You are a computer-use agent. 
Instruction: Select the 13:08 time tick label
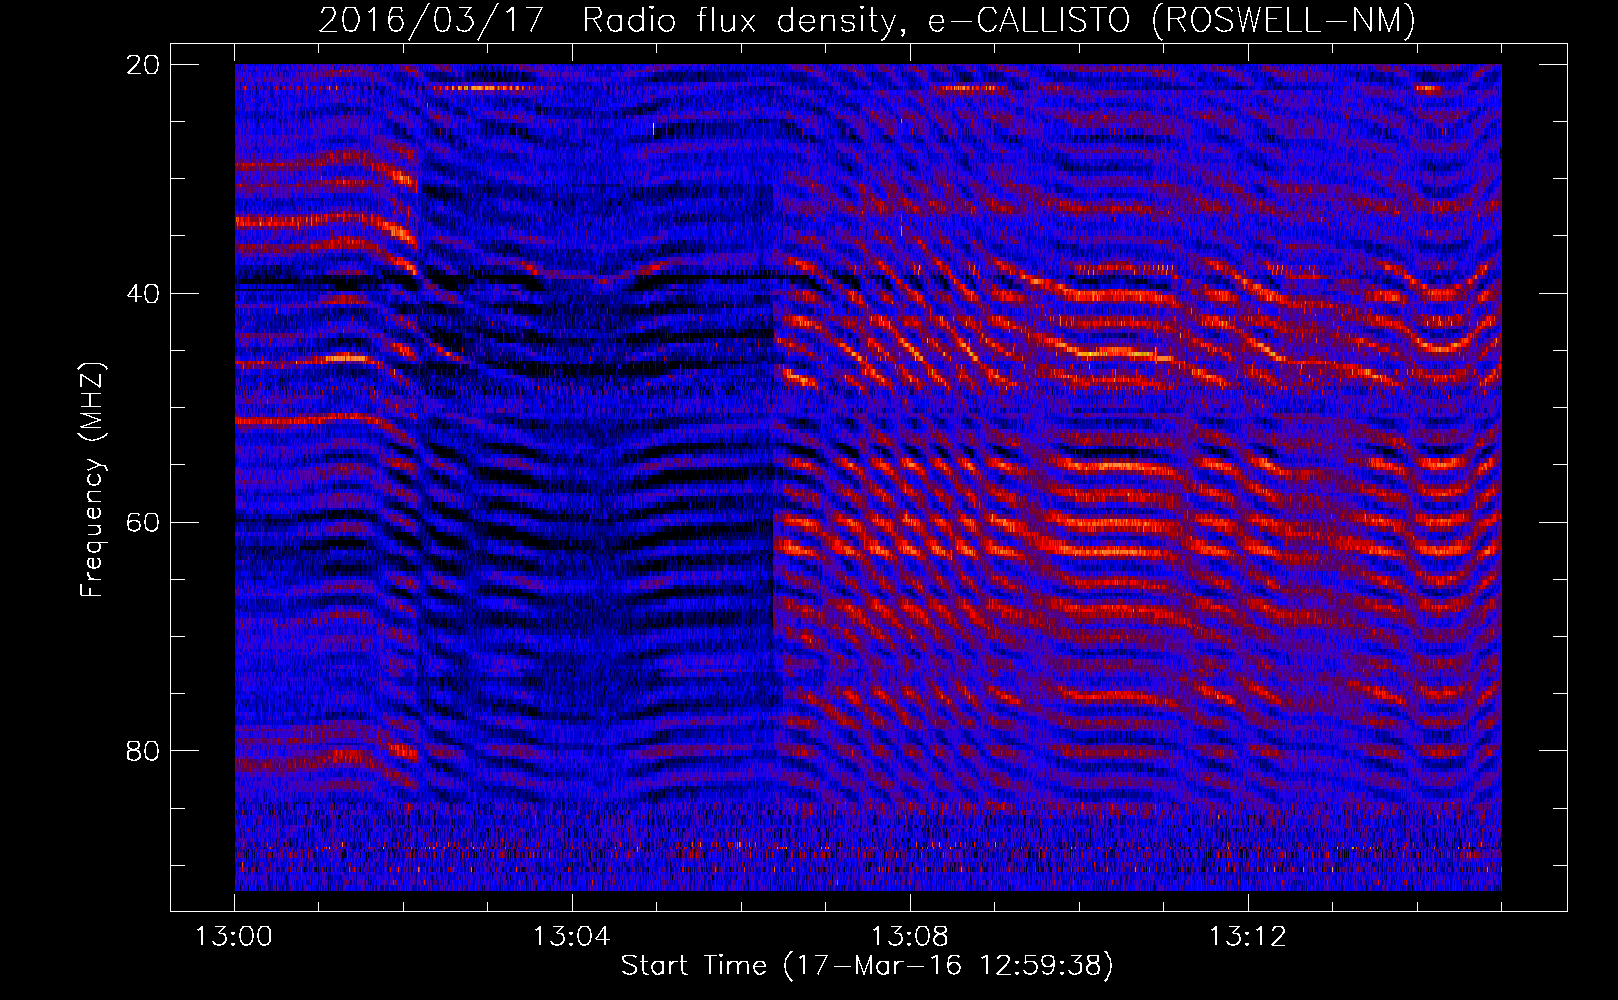(910, 937)
